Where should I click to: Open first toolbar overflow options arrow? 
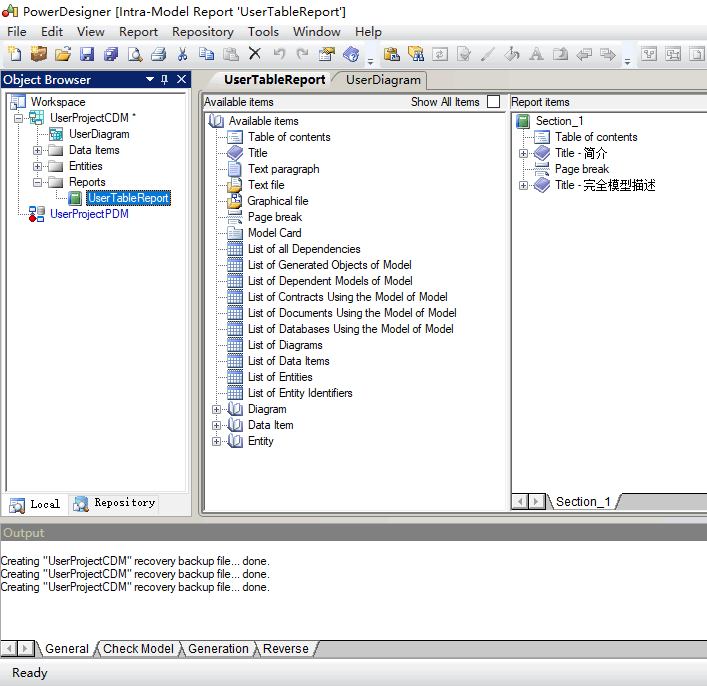[x=371, y=61]
